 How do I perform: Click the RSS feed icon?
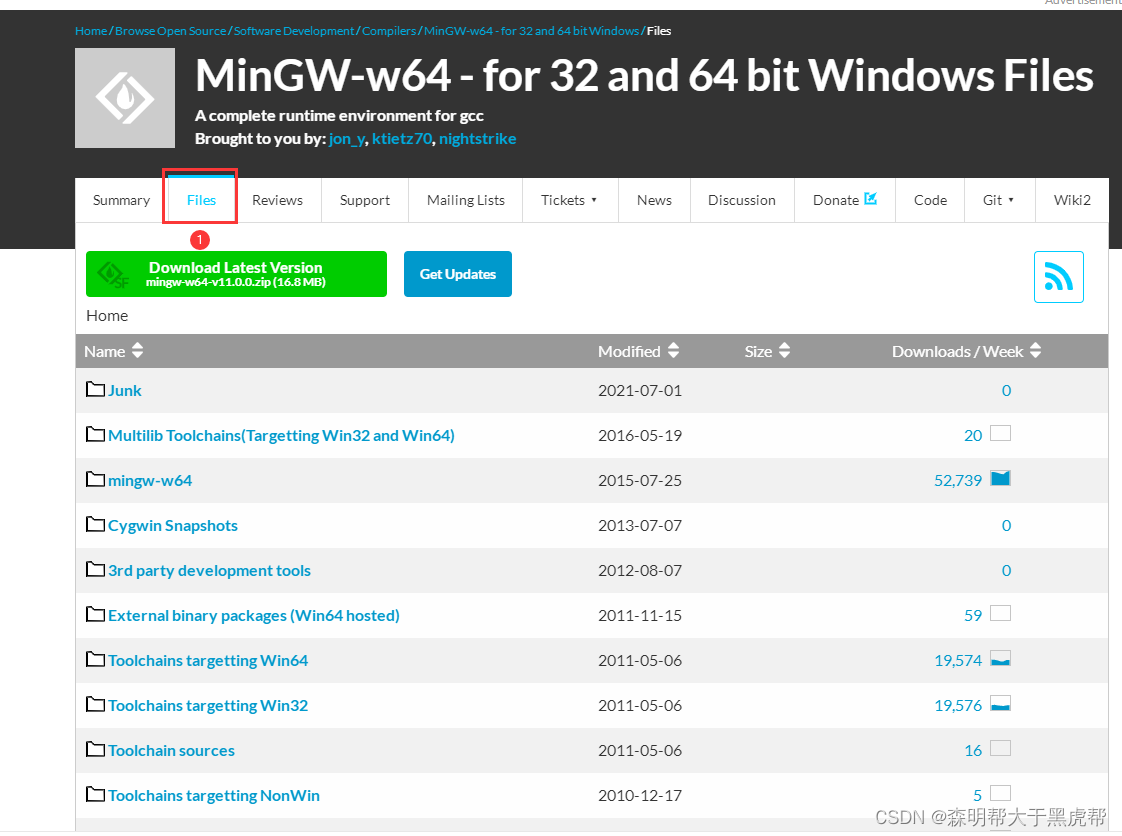1058,277
